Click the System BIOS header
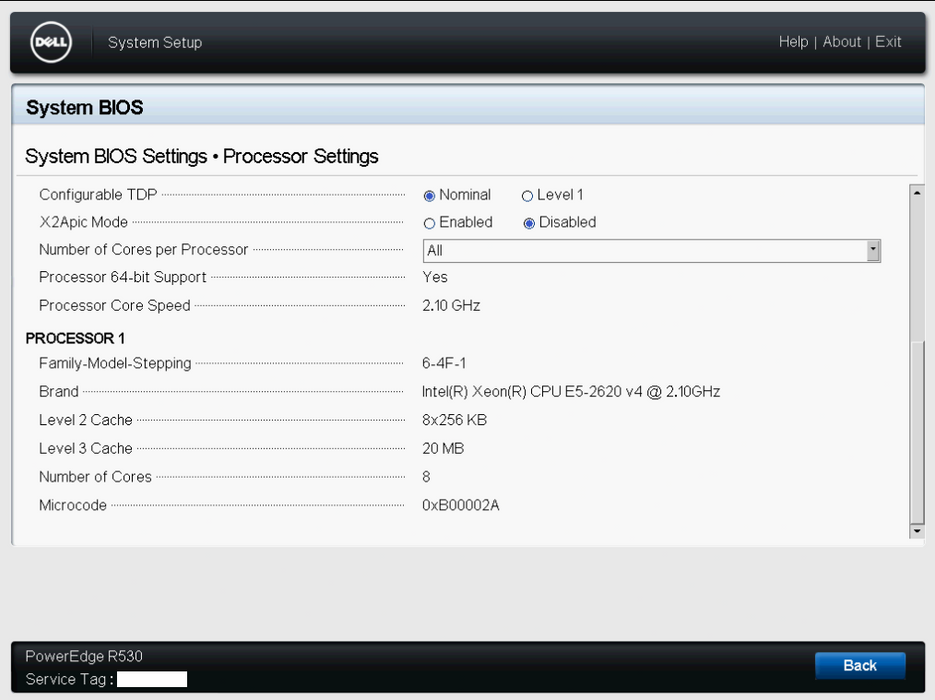 coord(85,107)
